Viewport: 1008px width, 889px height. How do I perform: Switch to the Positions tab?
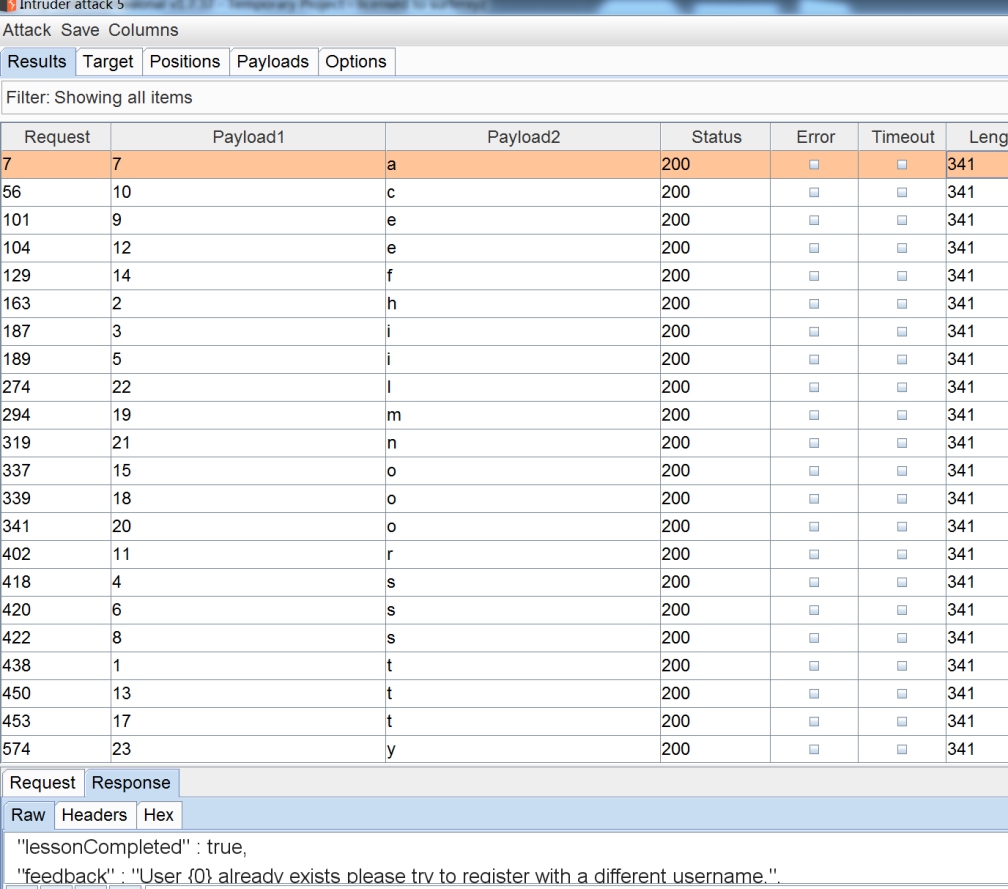[185, 62]
